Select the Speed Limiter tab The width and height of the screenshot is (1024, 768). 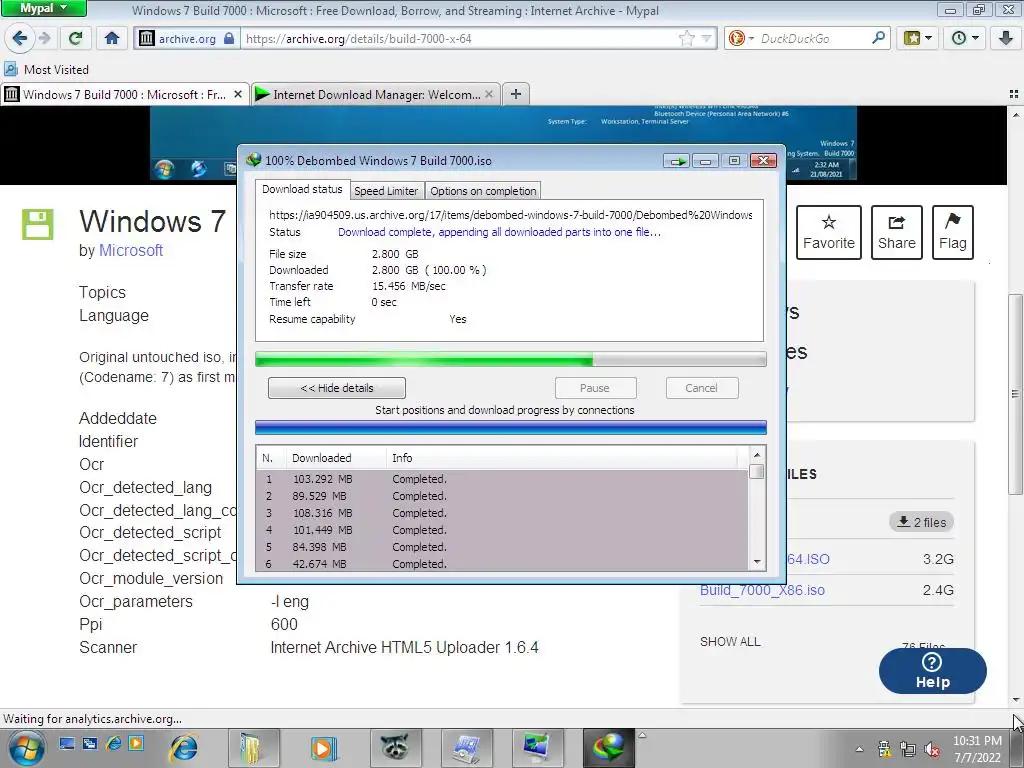pyautogui.click(x=386, y=191)
